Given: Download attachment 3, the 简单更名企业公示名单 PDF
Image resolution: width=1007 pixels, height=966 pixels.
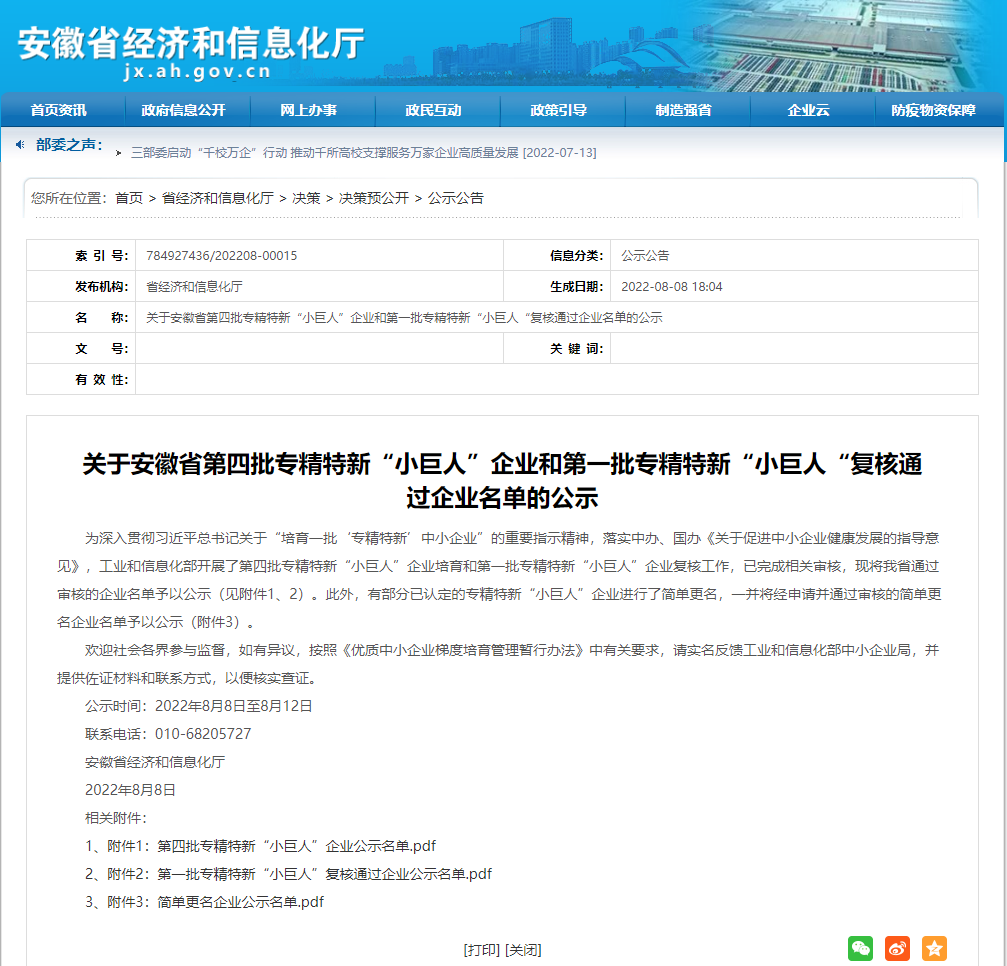Looking at the screenshot, I should click(240, 902).
